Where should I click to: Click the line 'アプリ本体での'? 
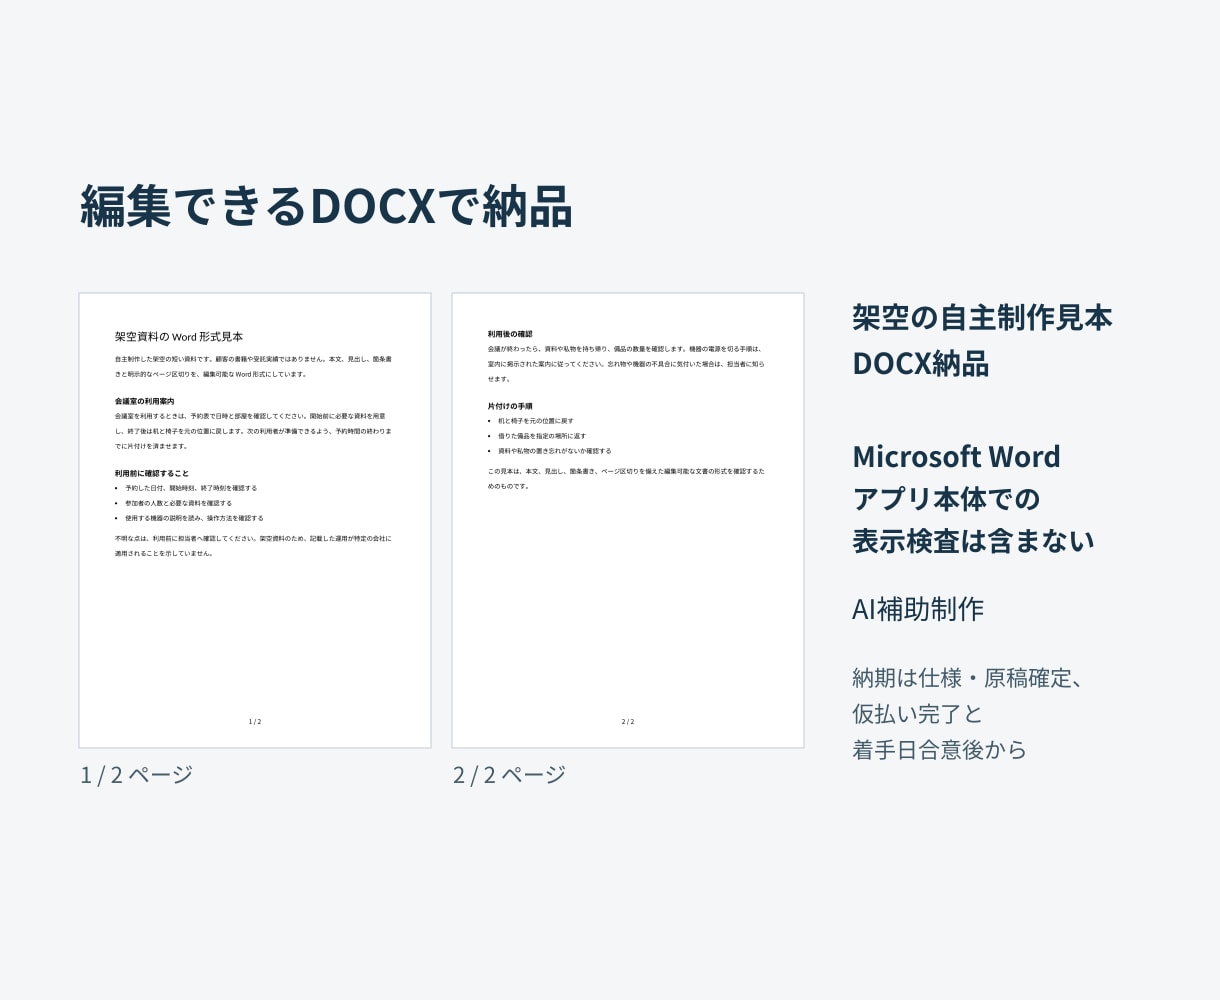(x=946, y=498)
